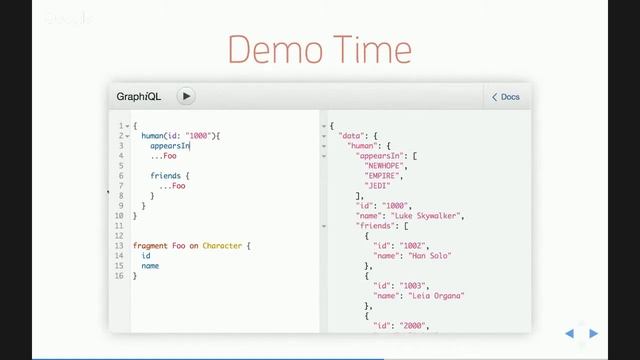Screen dimensions: 640x360
Task: Click ...Foo spread on line 4
Action: click(x=163, y=156)
